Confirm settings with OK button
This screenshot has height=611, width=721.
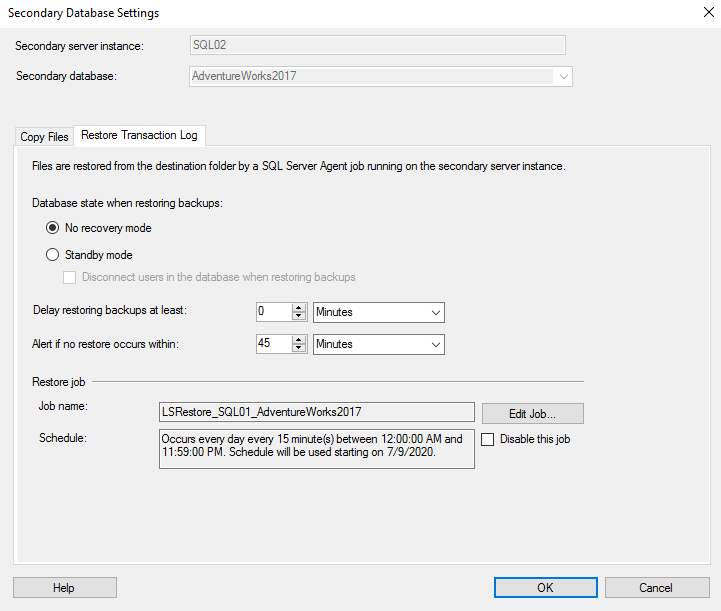546,588
